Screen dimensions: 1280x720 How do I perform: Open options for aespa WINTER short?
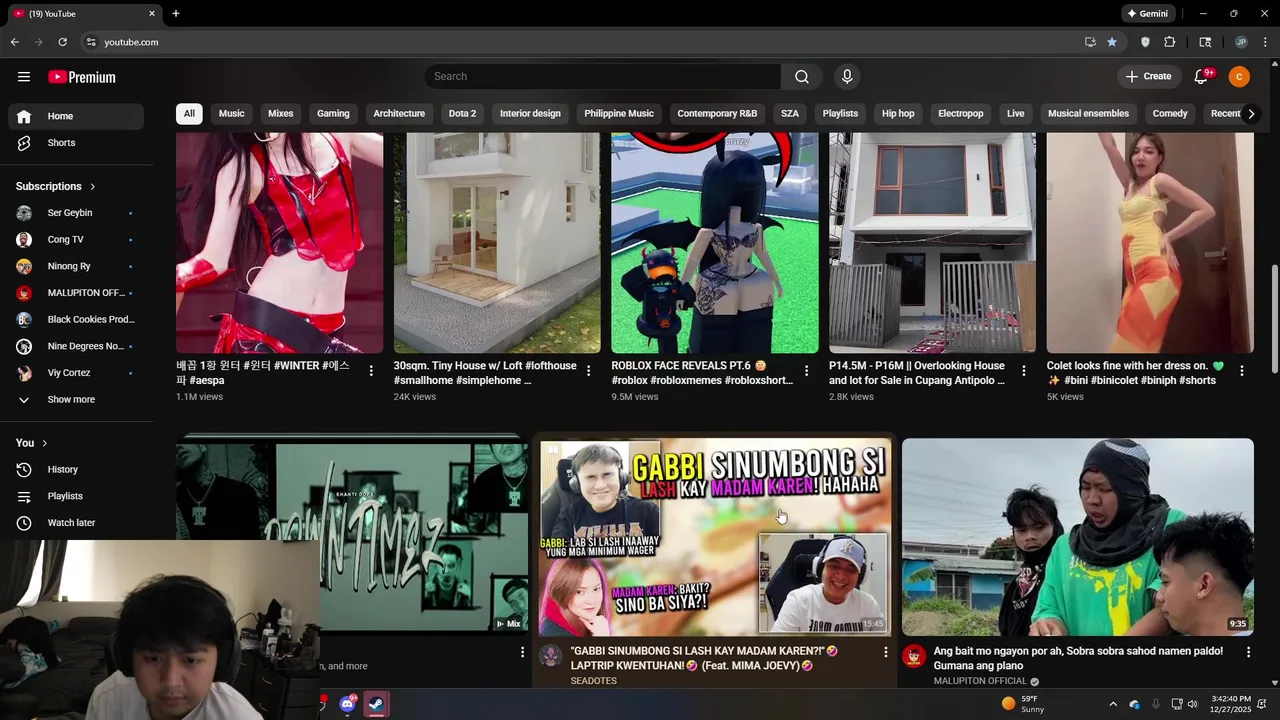coord(371,371)
